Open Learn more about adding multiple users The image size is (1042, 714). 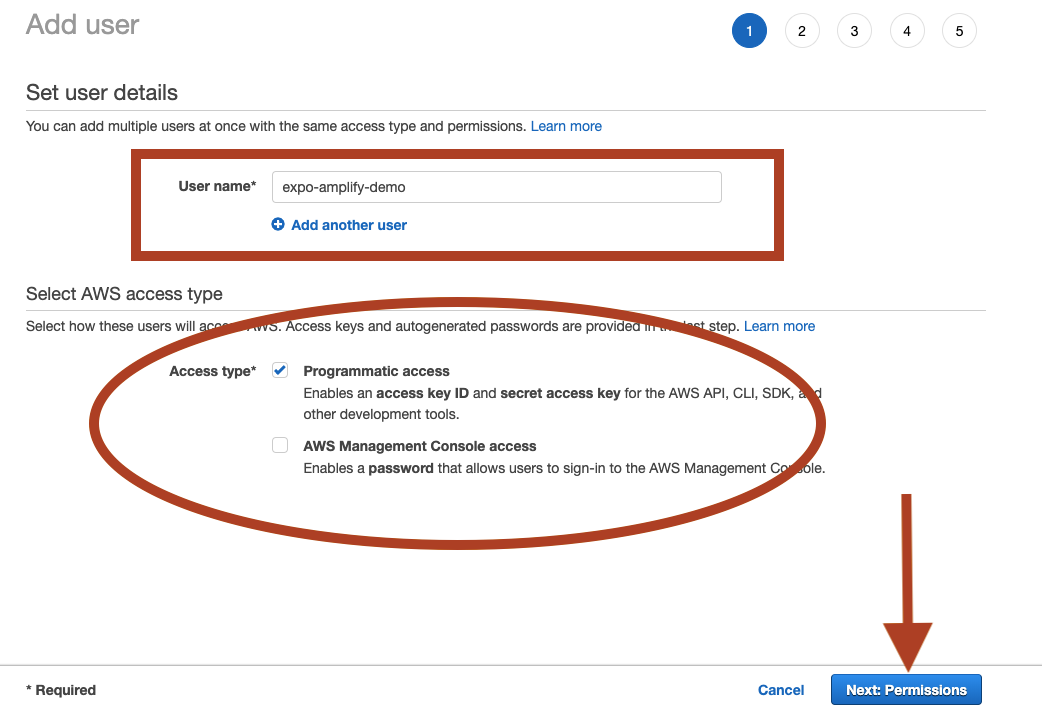(566, 126)
